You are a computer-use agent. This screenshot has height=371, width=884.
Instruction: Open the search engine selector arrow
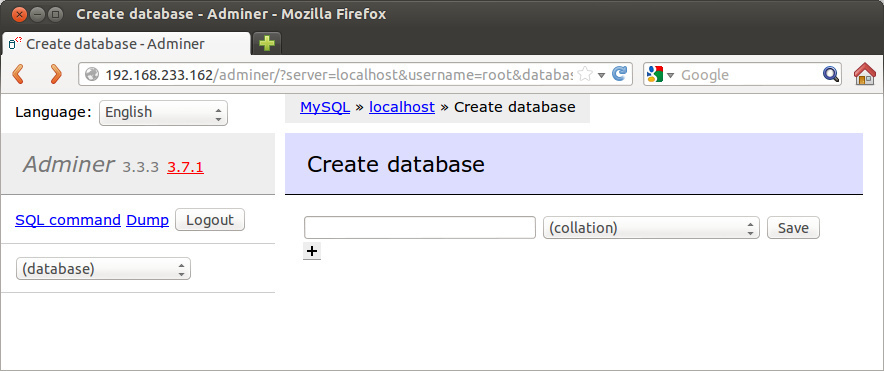pos(670,75)
